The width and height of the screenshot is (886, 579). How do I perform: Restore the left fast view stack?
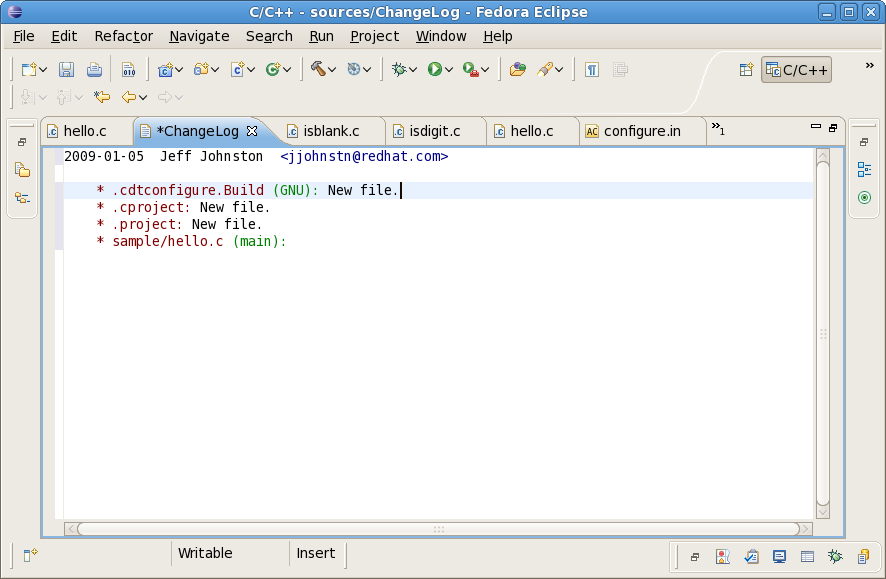click(22, 142)
